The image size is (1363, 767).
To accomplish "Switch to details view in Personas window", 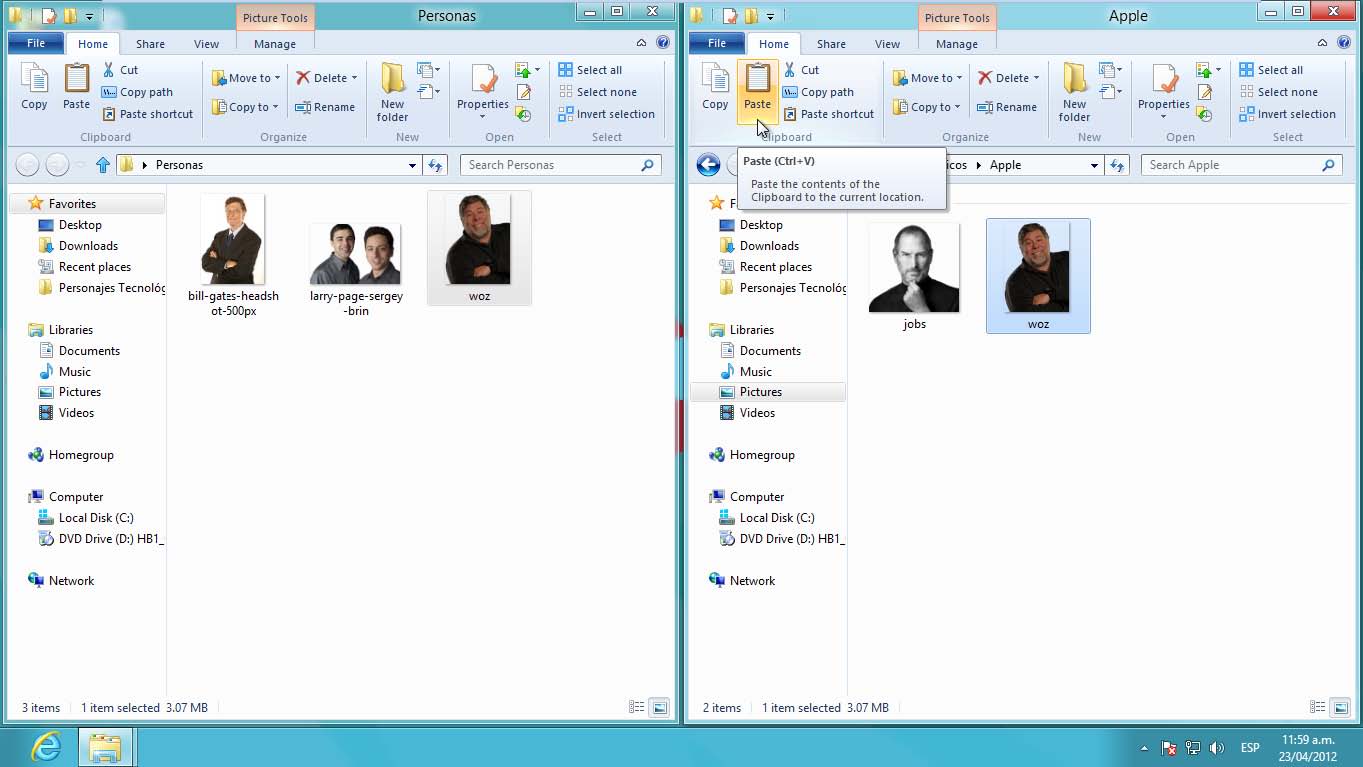I will point(636,707).
